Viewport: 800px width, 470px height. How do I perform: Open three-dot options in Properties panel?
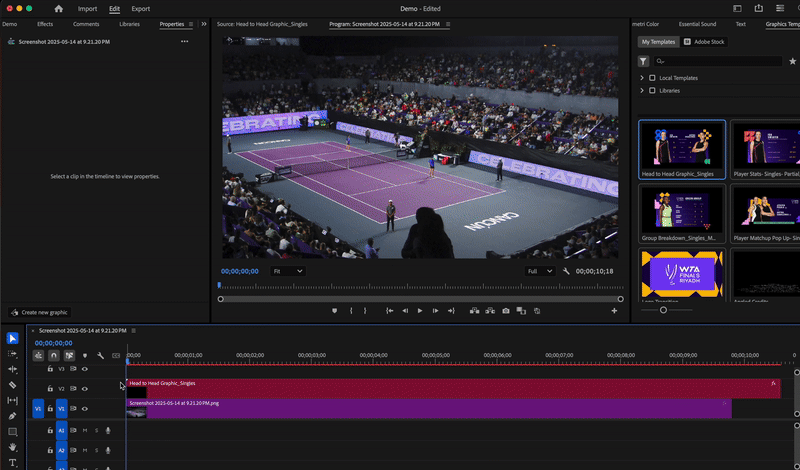tap(184, 41)
